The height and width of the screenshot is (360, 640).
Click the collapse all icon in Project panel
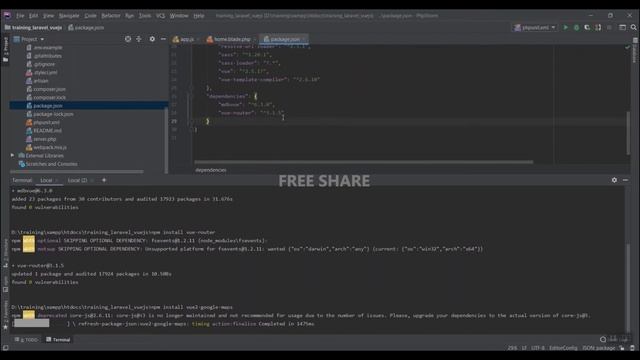click(x=139, y=39)
